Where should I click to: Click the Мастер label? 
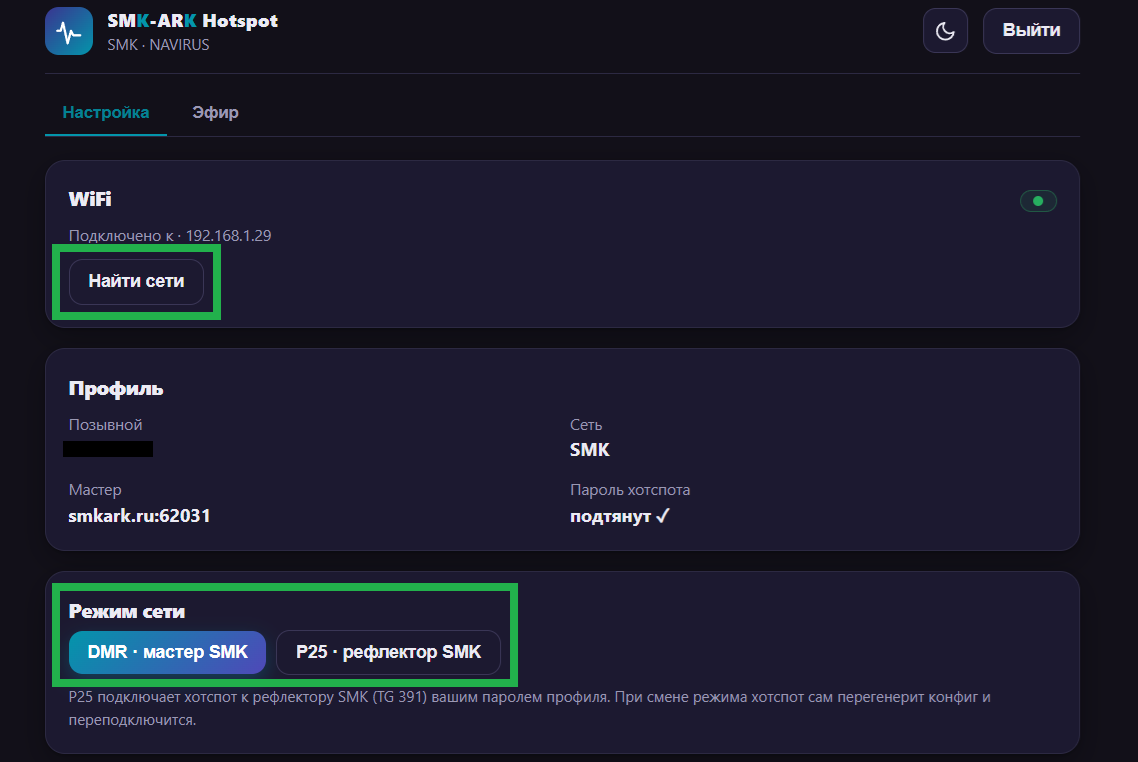[x=95, y=490]
